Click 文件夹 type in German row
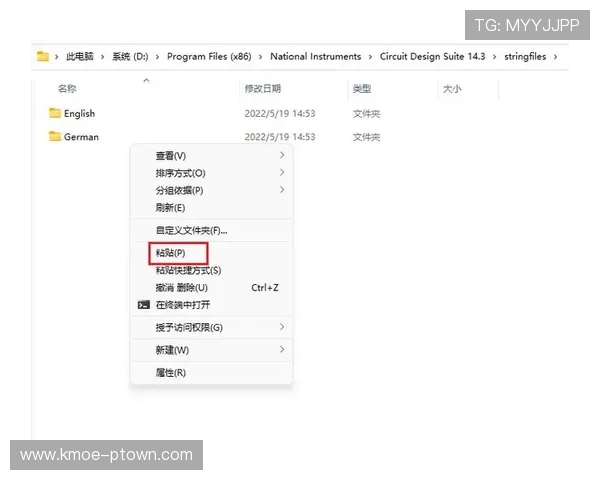The image size is (600, 480). coord(366,137)
